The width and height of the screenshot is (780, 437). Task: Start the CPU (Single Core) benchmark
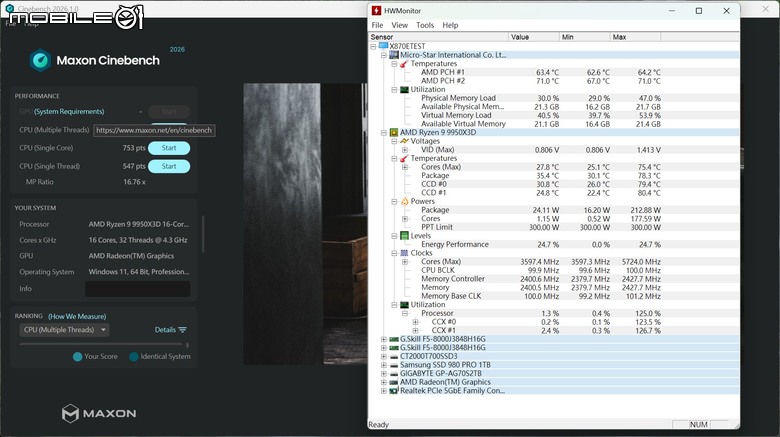tap(169, 148)
